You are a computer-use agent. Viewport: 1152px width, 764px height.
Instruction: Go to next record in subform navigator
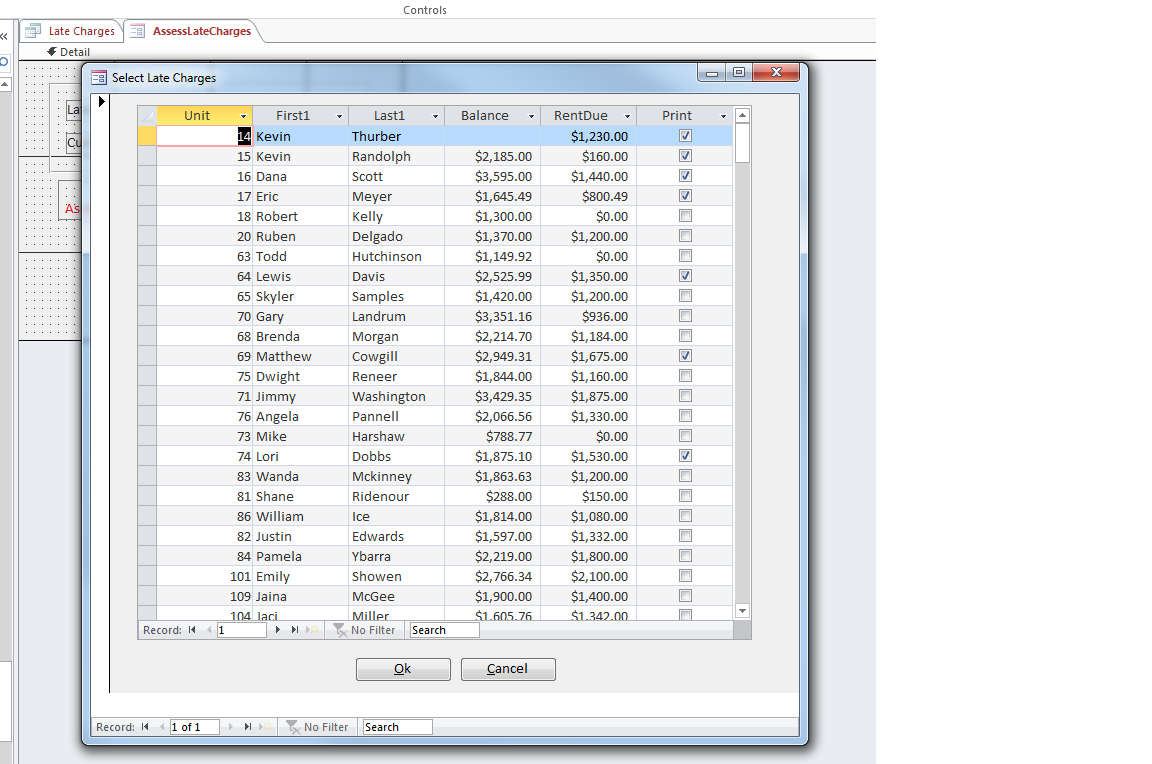pos(278,630)
